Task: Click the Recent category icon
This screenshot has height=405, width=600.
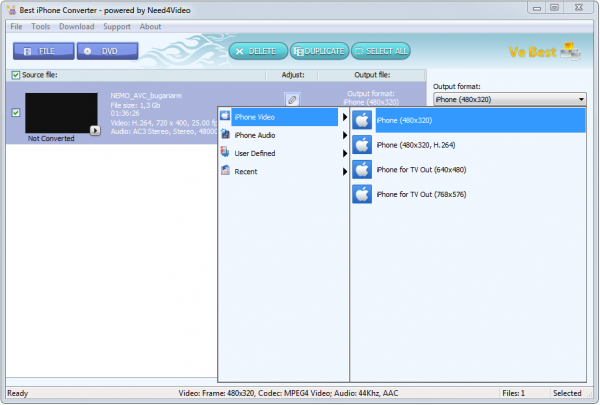Action: point(225,170)
